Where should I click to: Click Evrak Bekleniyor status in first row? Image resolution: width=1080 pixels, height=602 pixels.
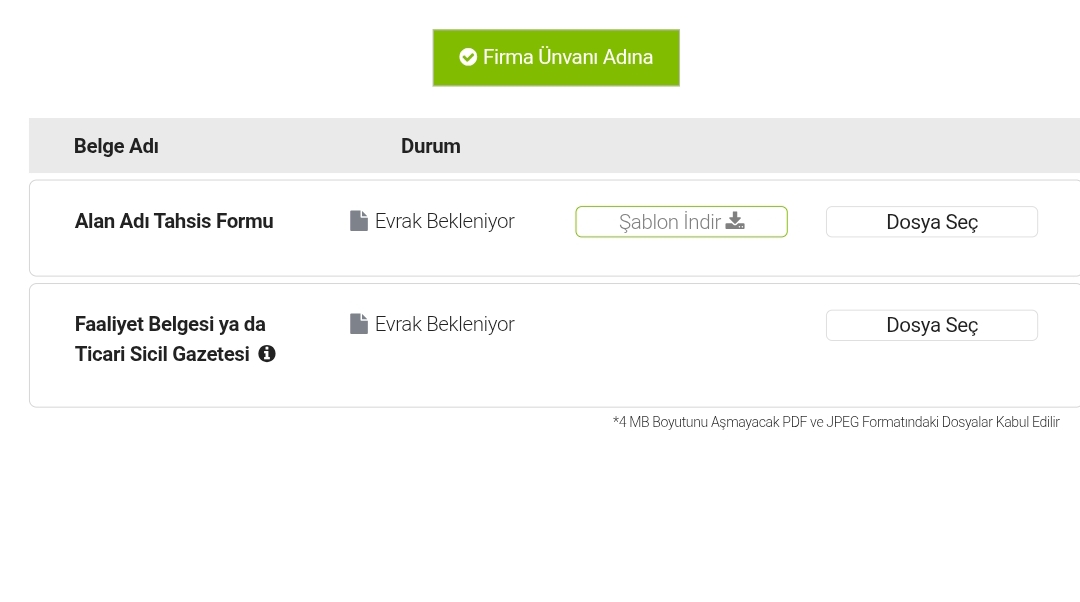[x=444, y=221]
